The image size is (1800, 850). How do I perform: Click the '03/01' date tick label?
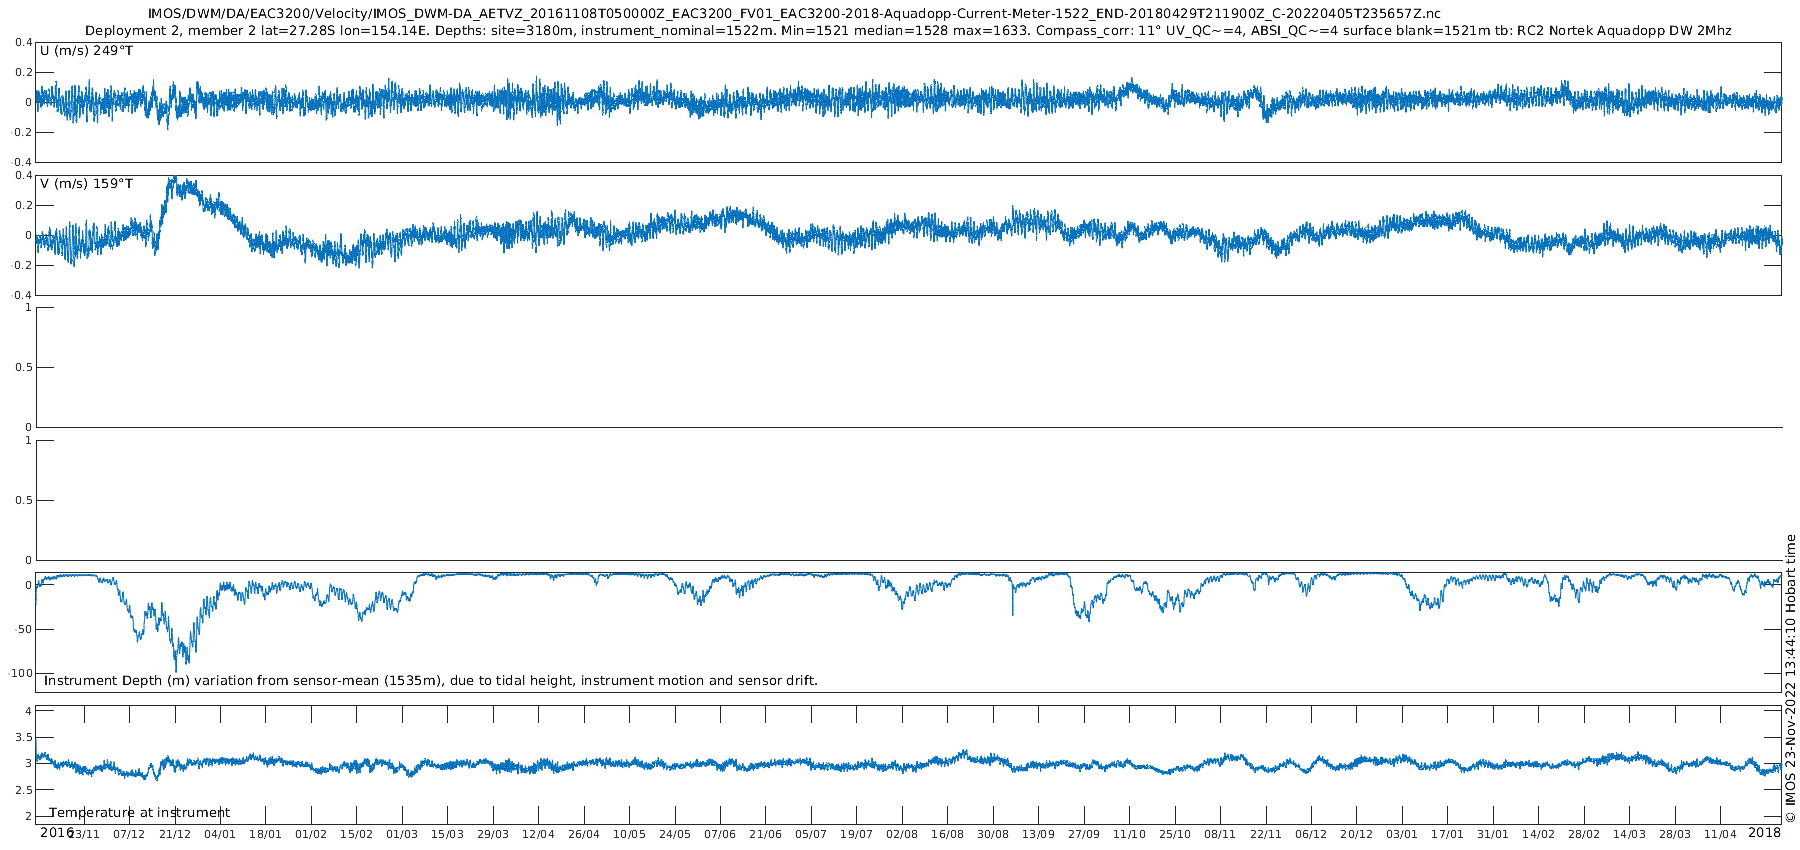1402,834
